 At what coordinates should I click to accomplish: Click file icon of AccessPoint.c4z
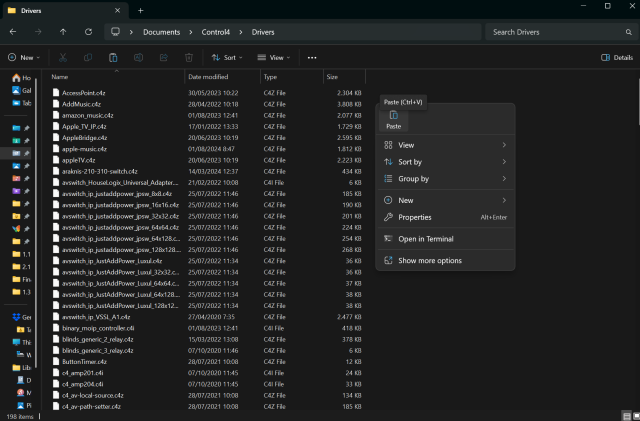(x=56, y=93)
